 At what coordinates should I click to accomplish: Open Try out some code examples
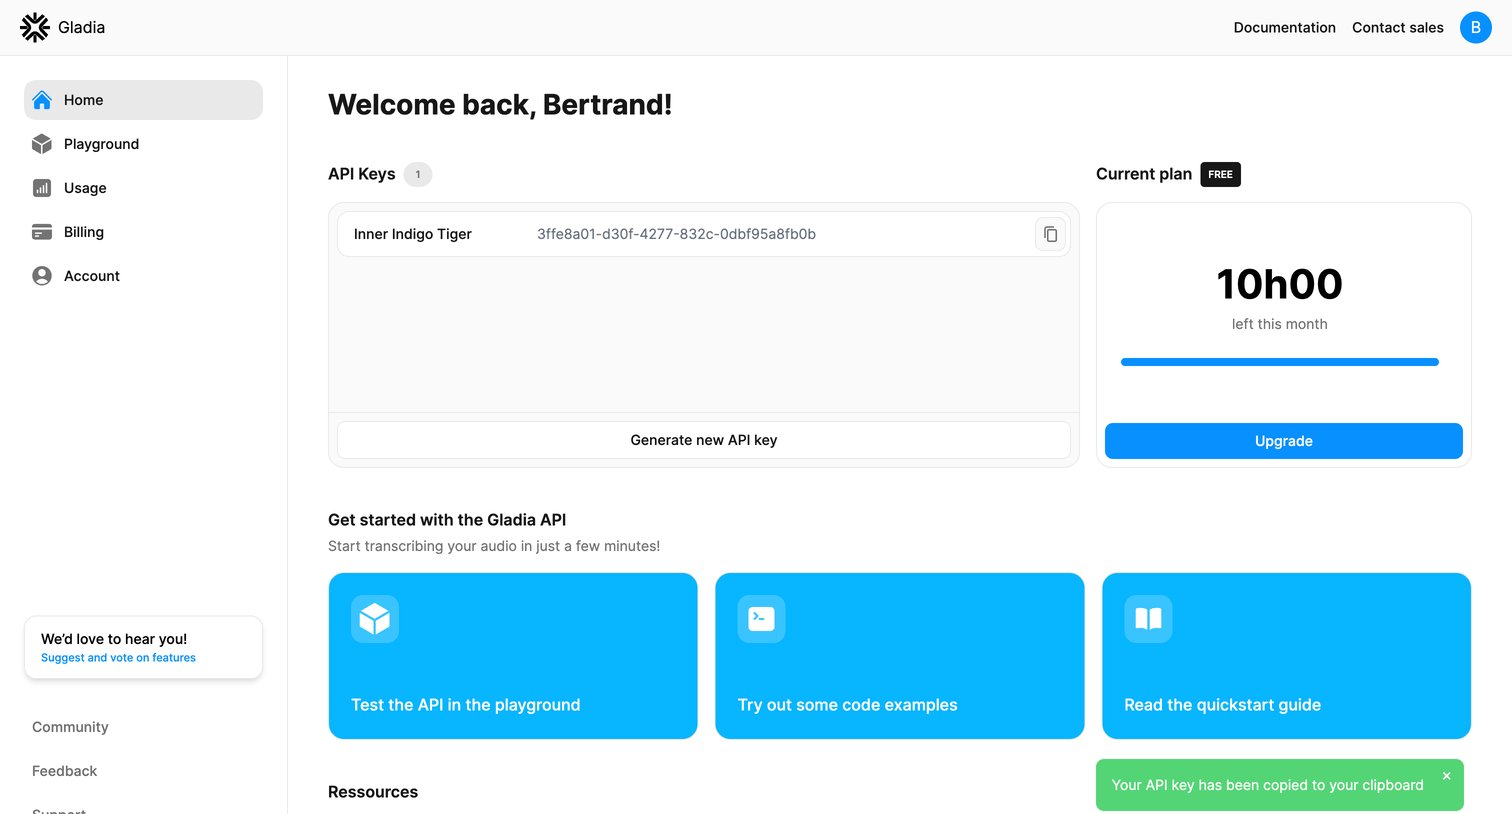pos(900,656)
